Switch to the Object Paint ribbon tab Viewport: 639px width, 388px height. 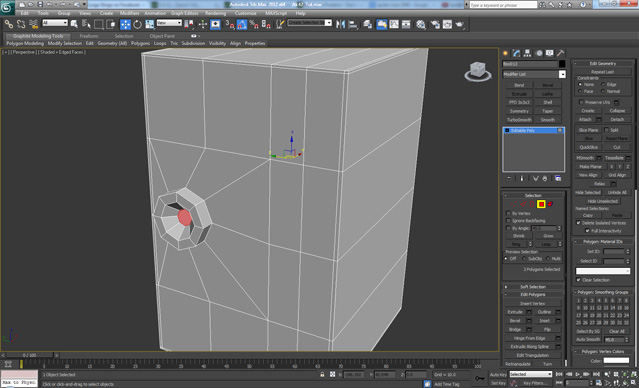coord(162,36)
